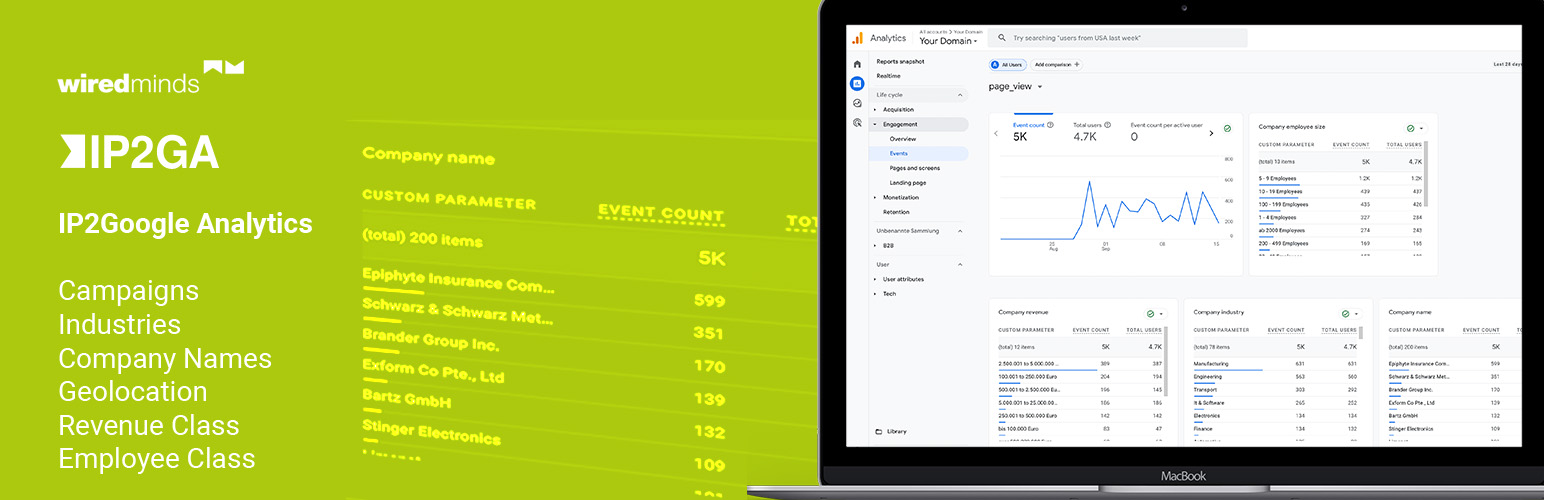Open the Library folder icon
Image resolution: width=1544 pixels, height=500 pixels.
pyautogui.click(x=879, y=431)
